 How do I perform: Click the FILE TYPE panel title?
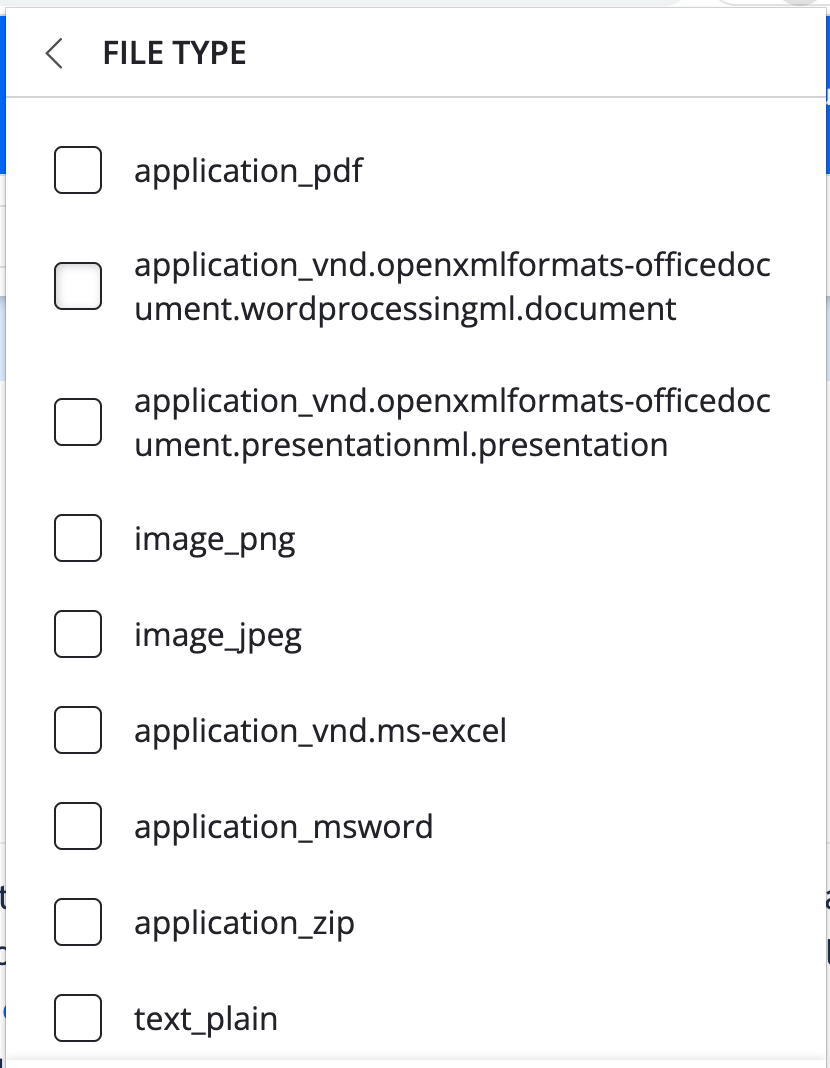pyautogui.click(x=173, y=53)
